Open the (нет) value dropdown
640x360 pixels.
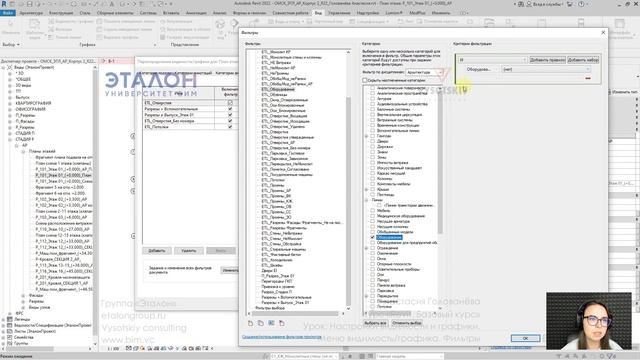547,69
